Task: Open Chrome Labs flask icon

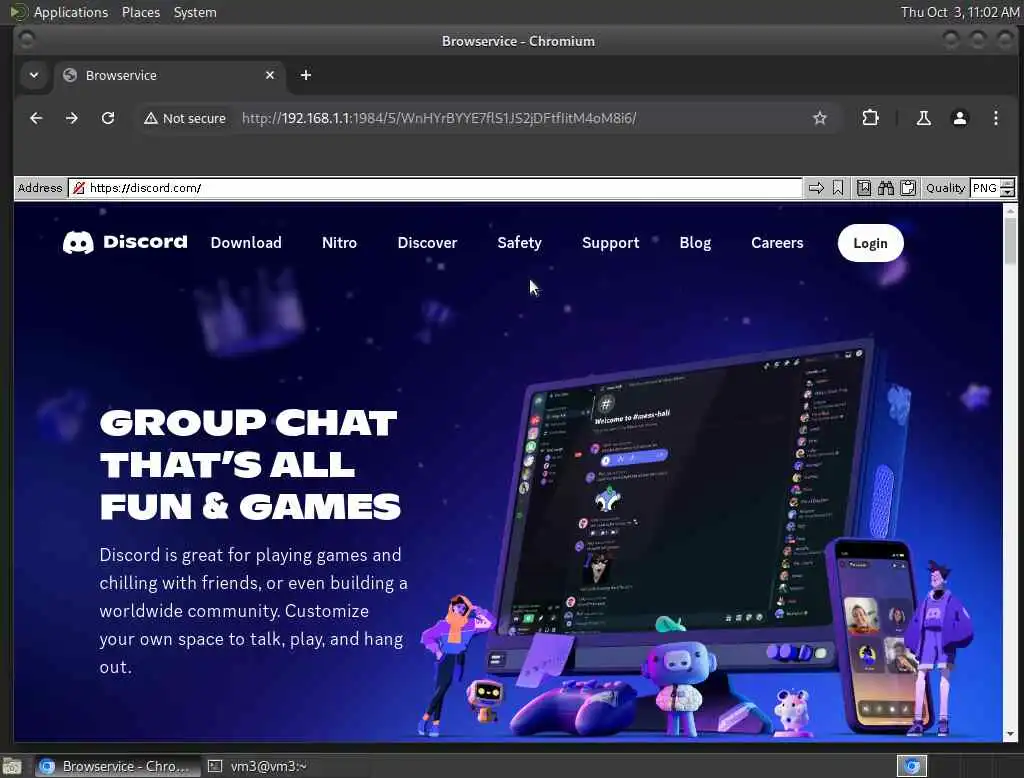Action: point(923,118)
